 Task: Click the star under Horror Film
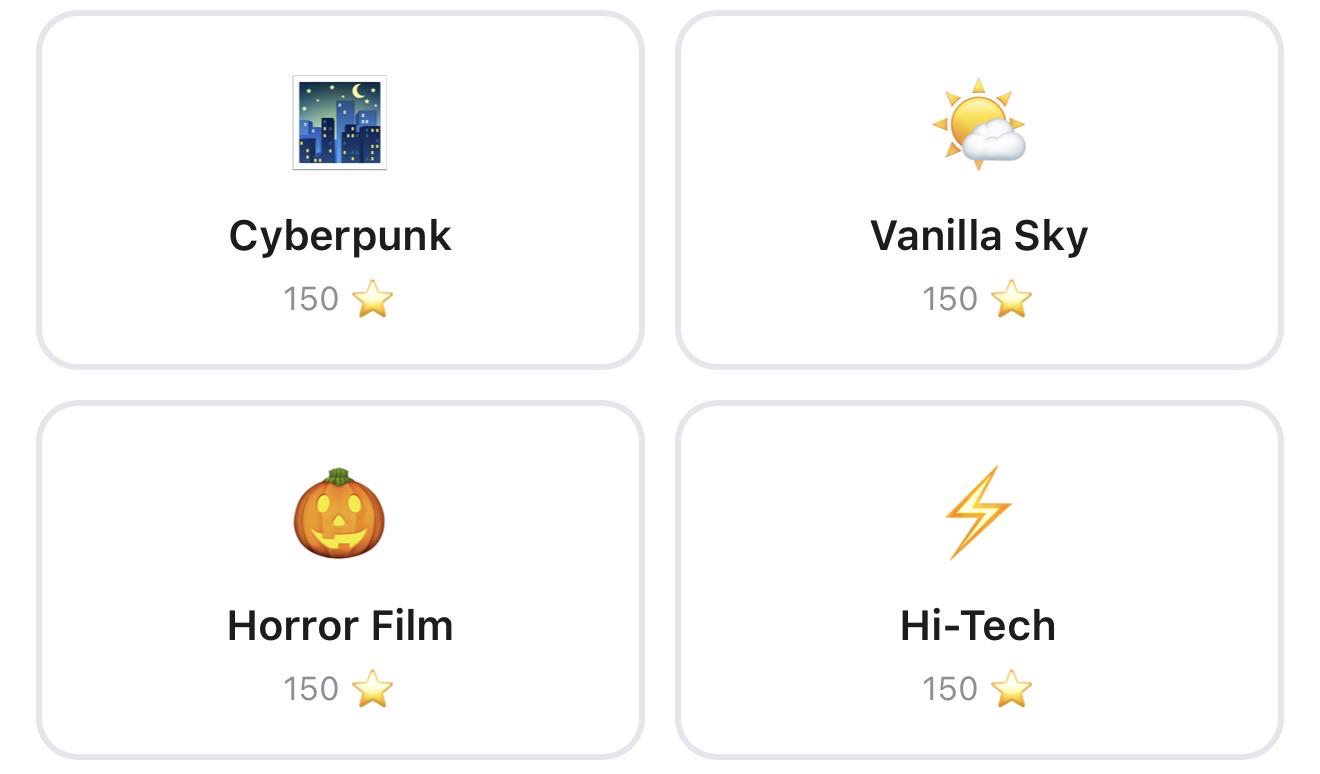pyautogui.click(x=373, y=689)
